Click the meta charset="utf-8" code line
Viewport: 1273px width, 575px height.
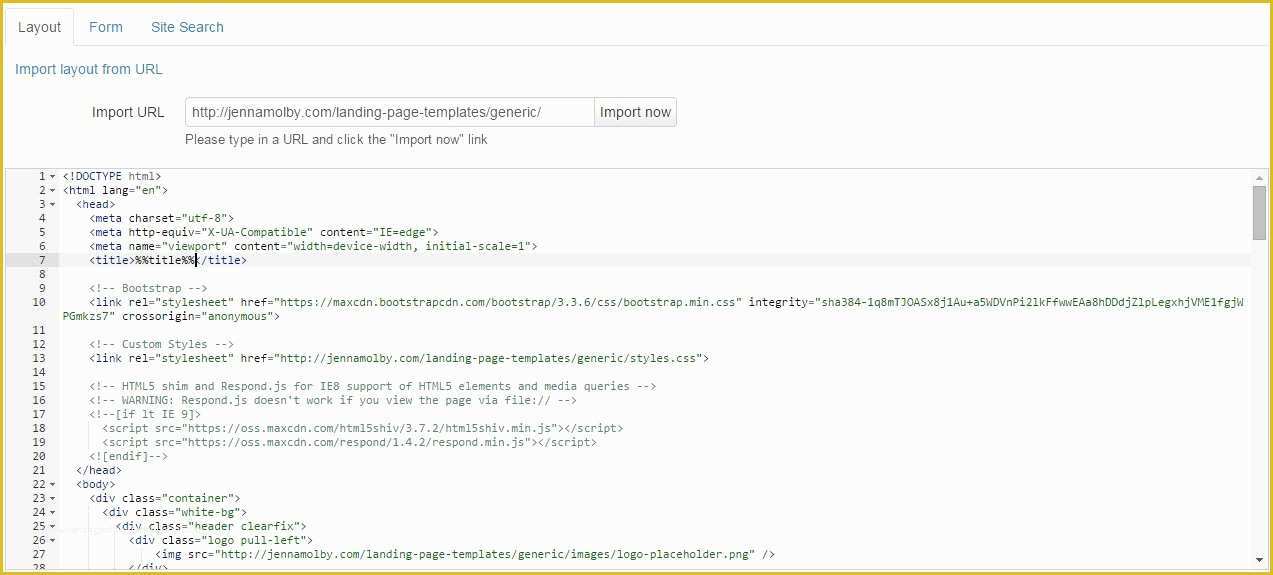pyautogui.click(x=161, y=218)
